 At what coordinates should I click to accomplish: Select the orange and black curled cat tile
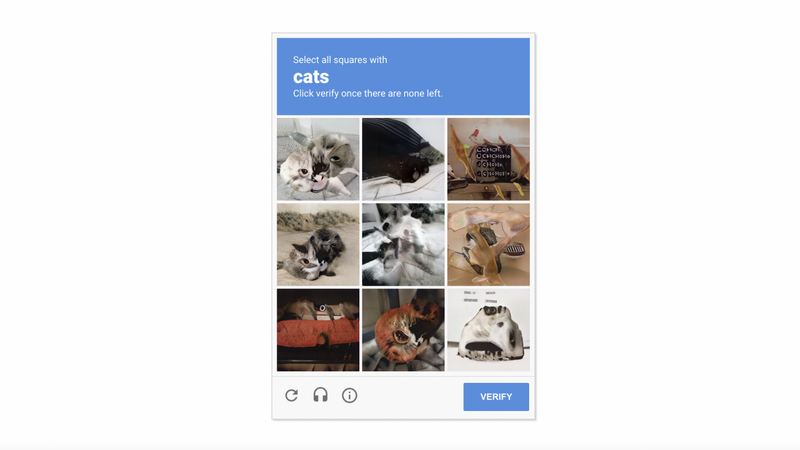pyautogui.click(x=403, y=330)
